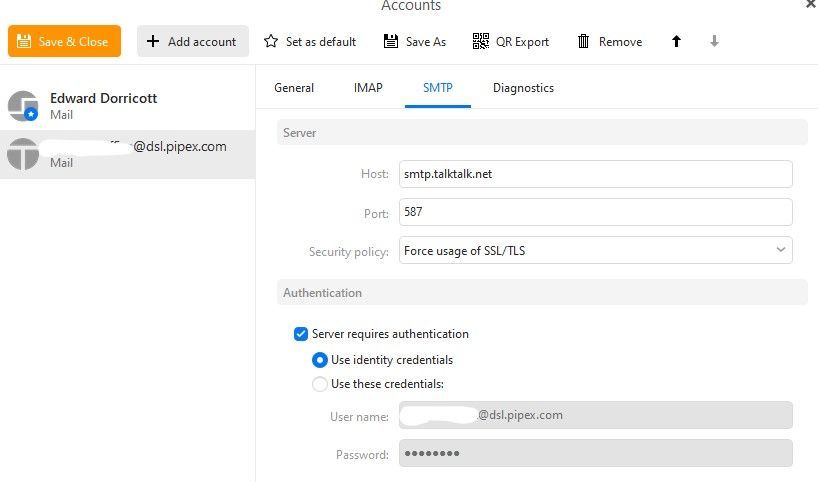Click the disabled User name field

tap(596, 415)
